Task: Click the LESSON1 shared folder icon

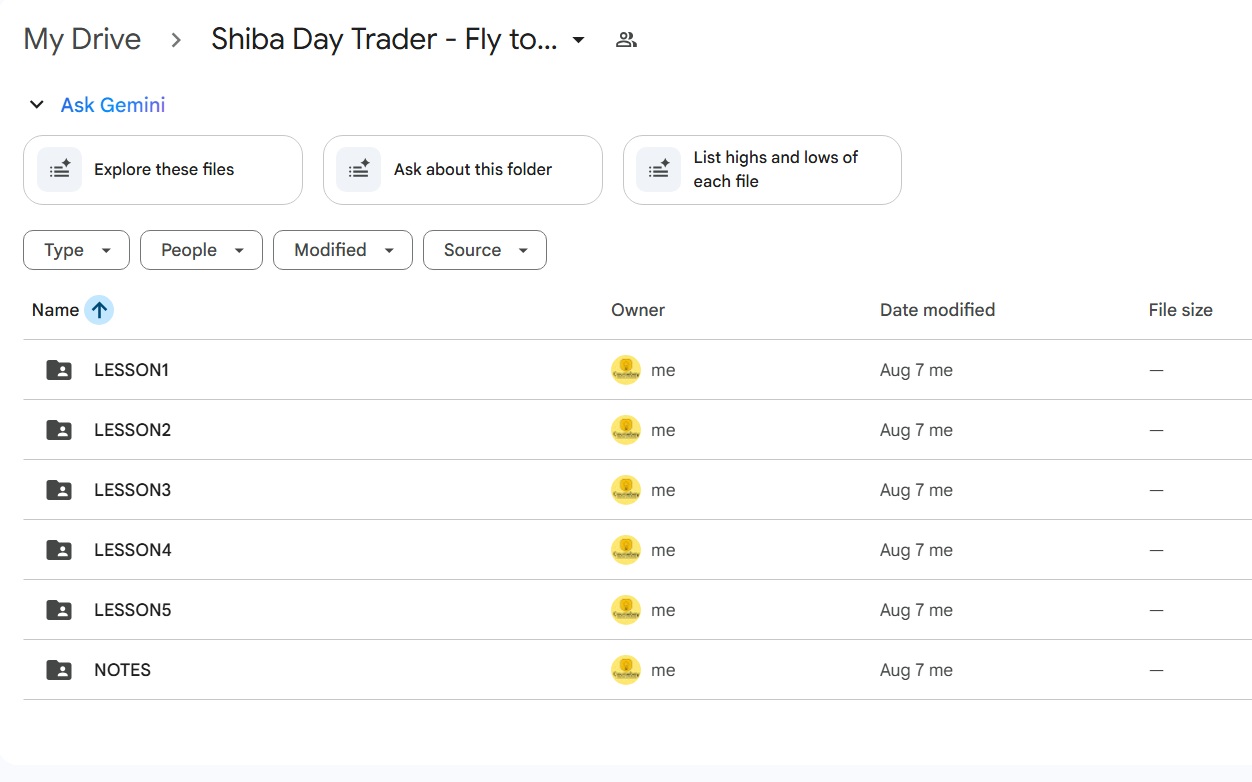Action: 59,370
